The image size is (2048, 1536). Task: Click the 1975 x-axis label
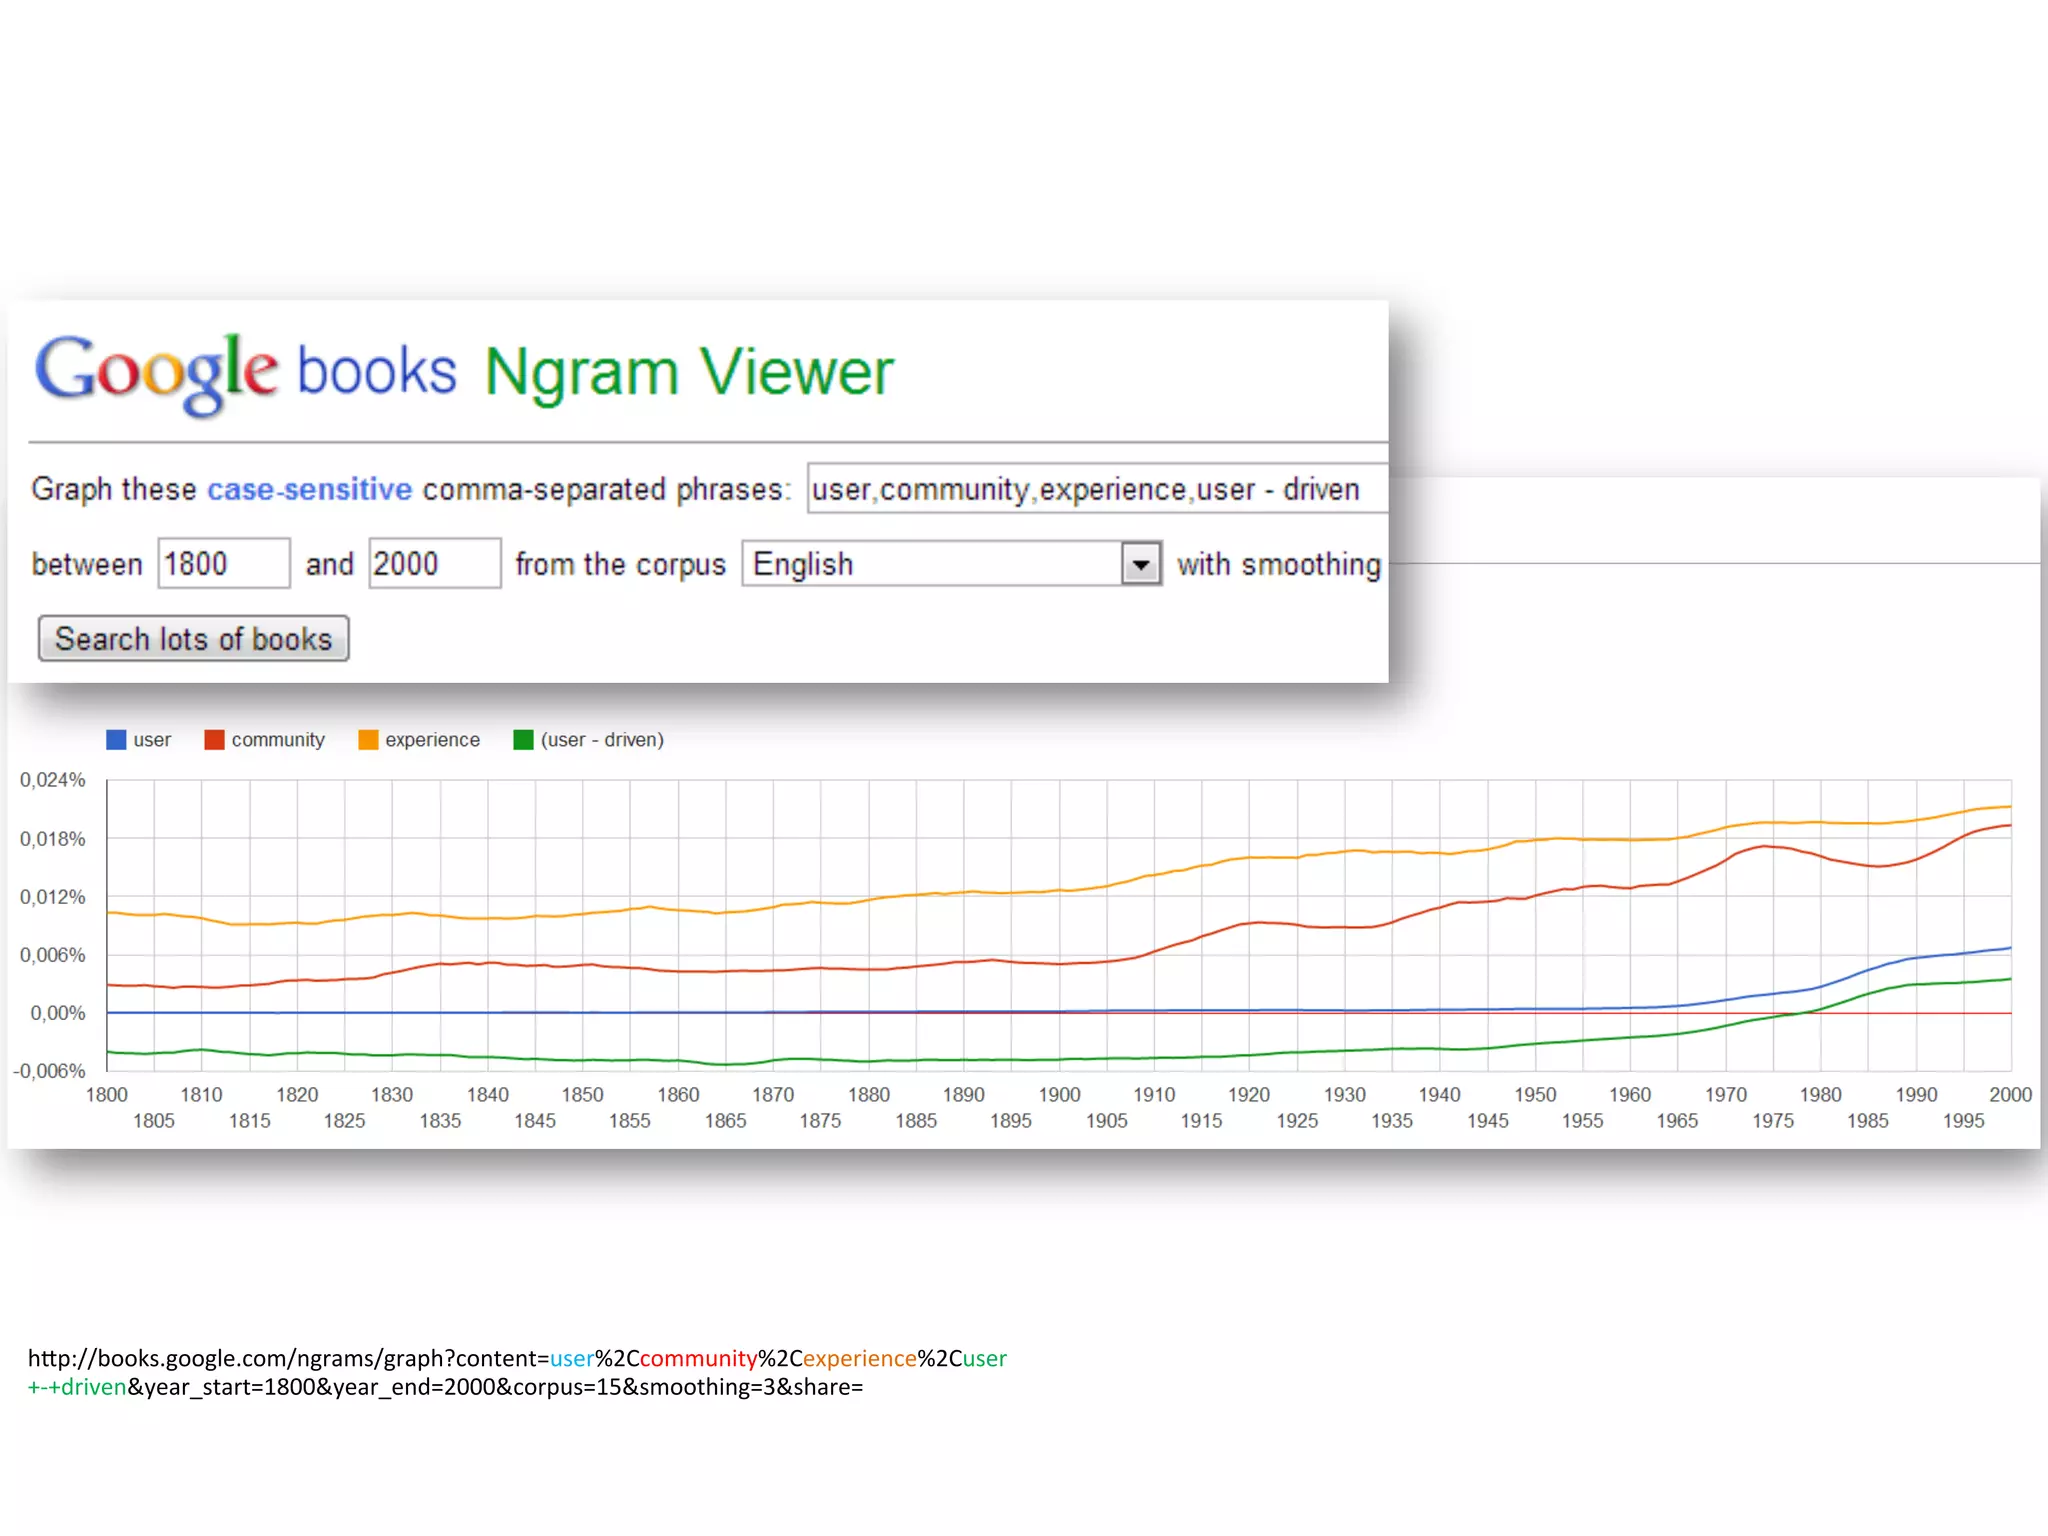(1773, 1121)
